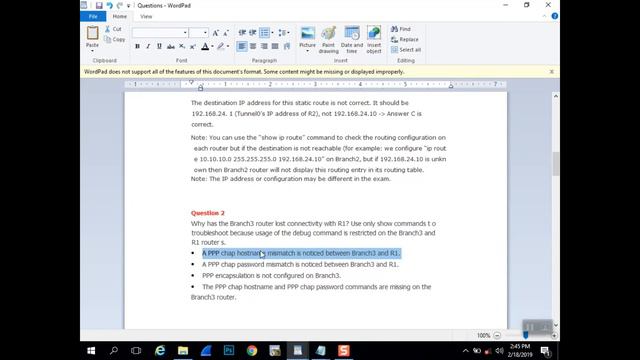Copy the selected text
This screenshot has height=360, width=640.
[114, 40]
